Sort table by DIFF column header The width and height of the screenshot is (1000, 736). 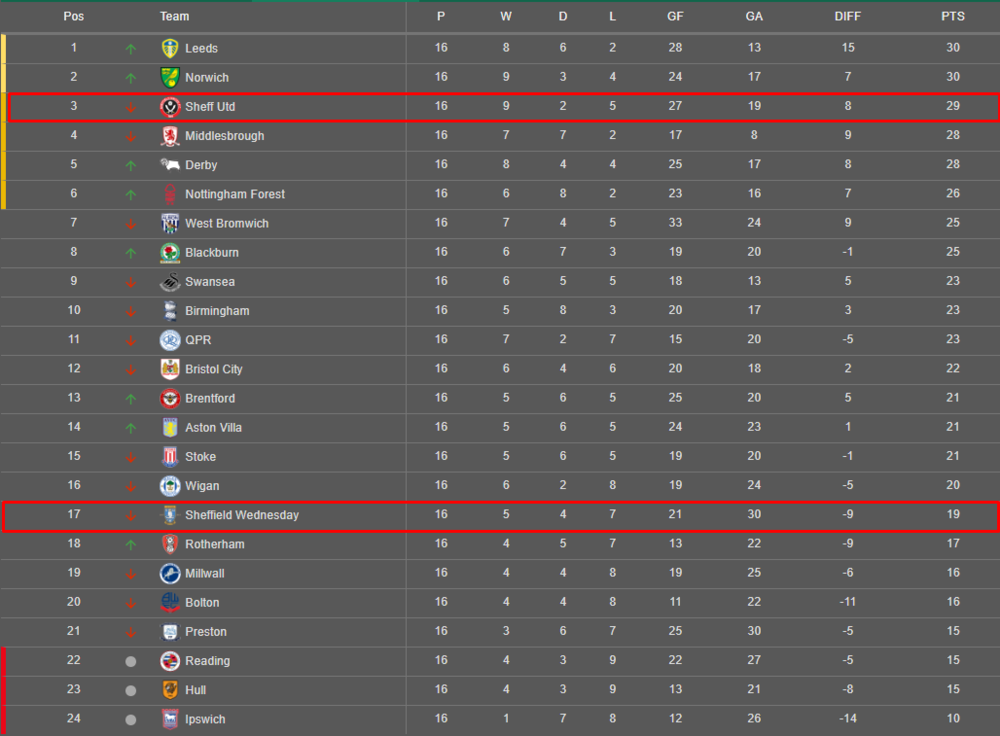pyautogui.click(x=848, y=17)
